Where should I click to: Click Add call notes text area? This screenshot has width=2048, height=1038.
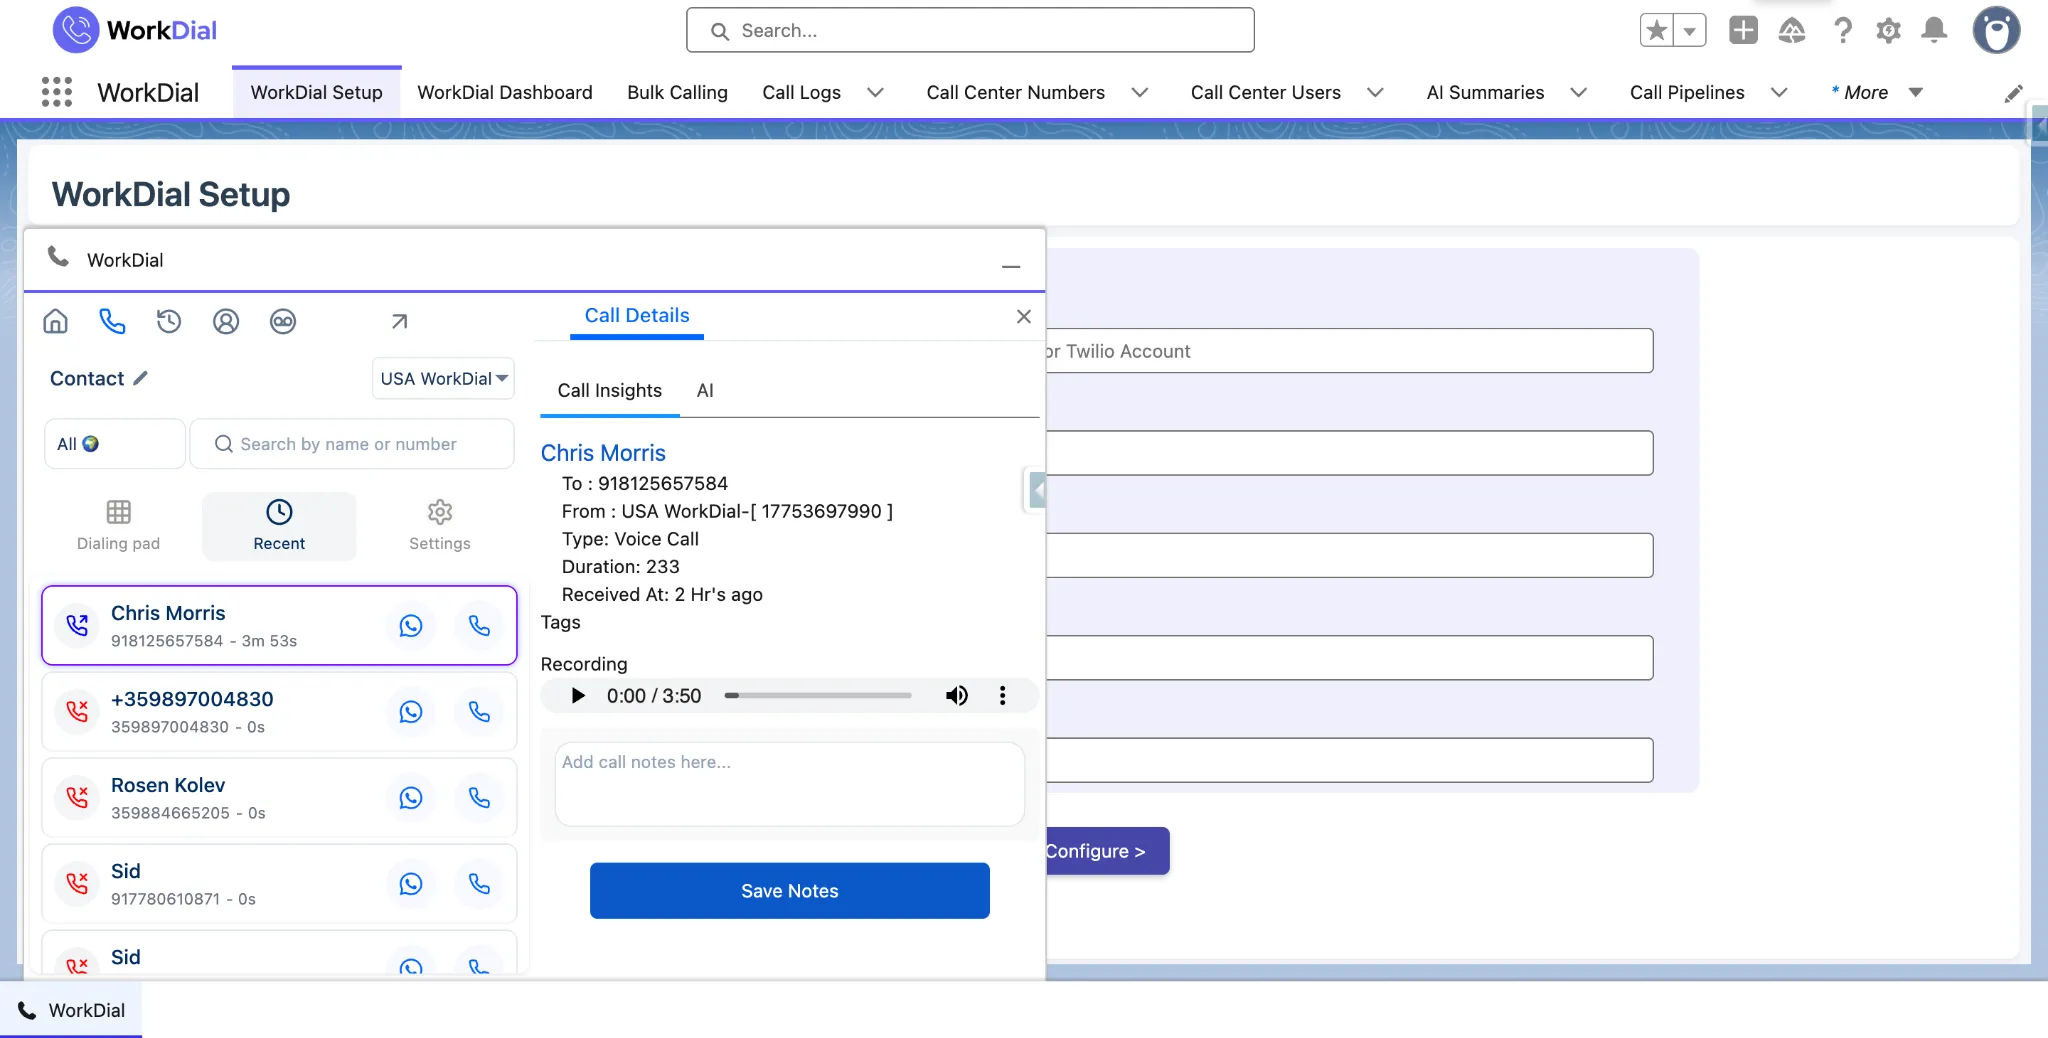[x=789, y=784]
